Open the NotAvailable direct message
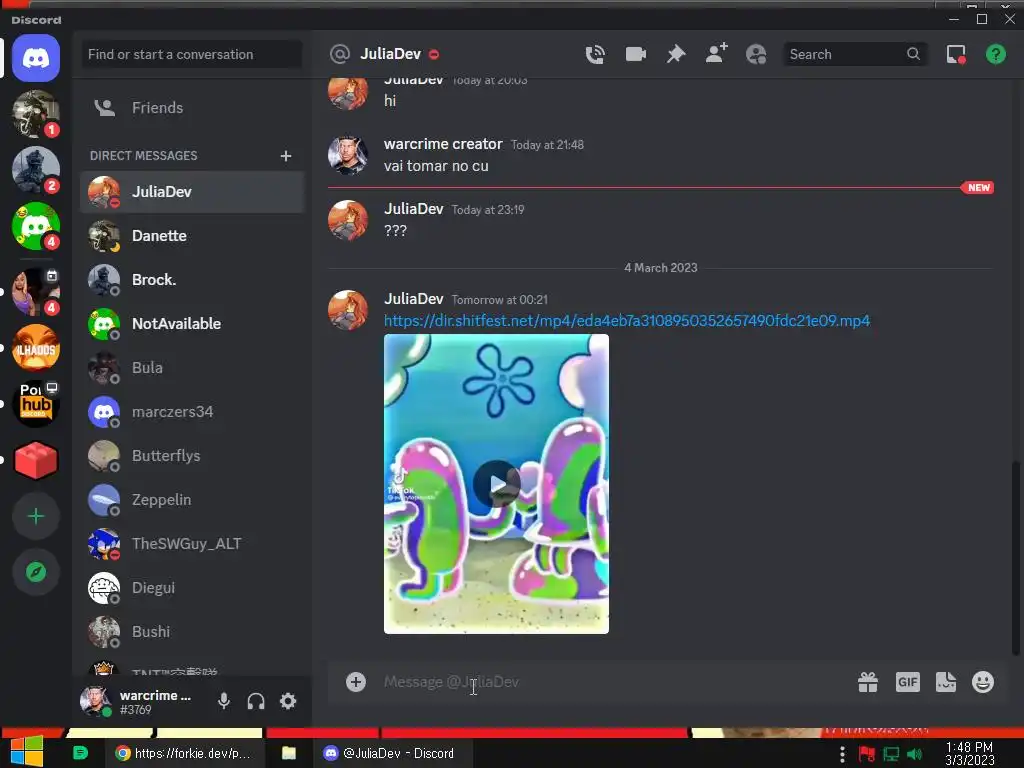This screenshot has height=768, width=1024. (x=192, y=324)
